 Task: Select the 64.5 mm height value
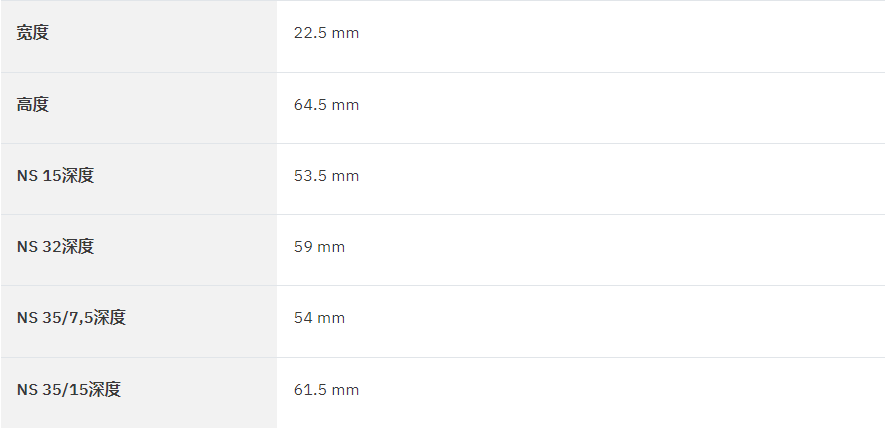[326, 104]
